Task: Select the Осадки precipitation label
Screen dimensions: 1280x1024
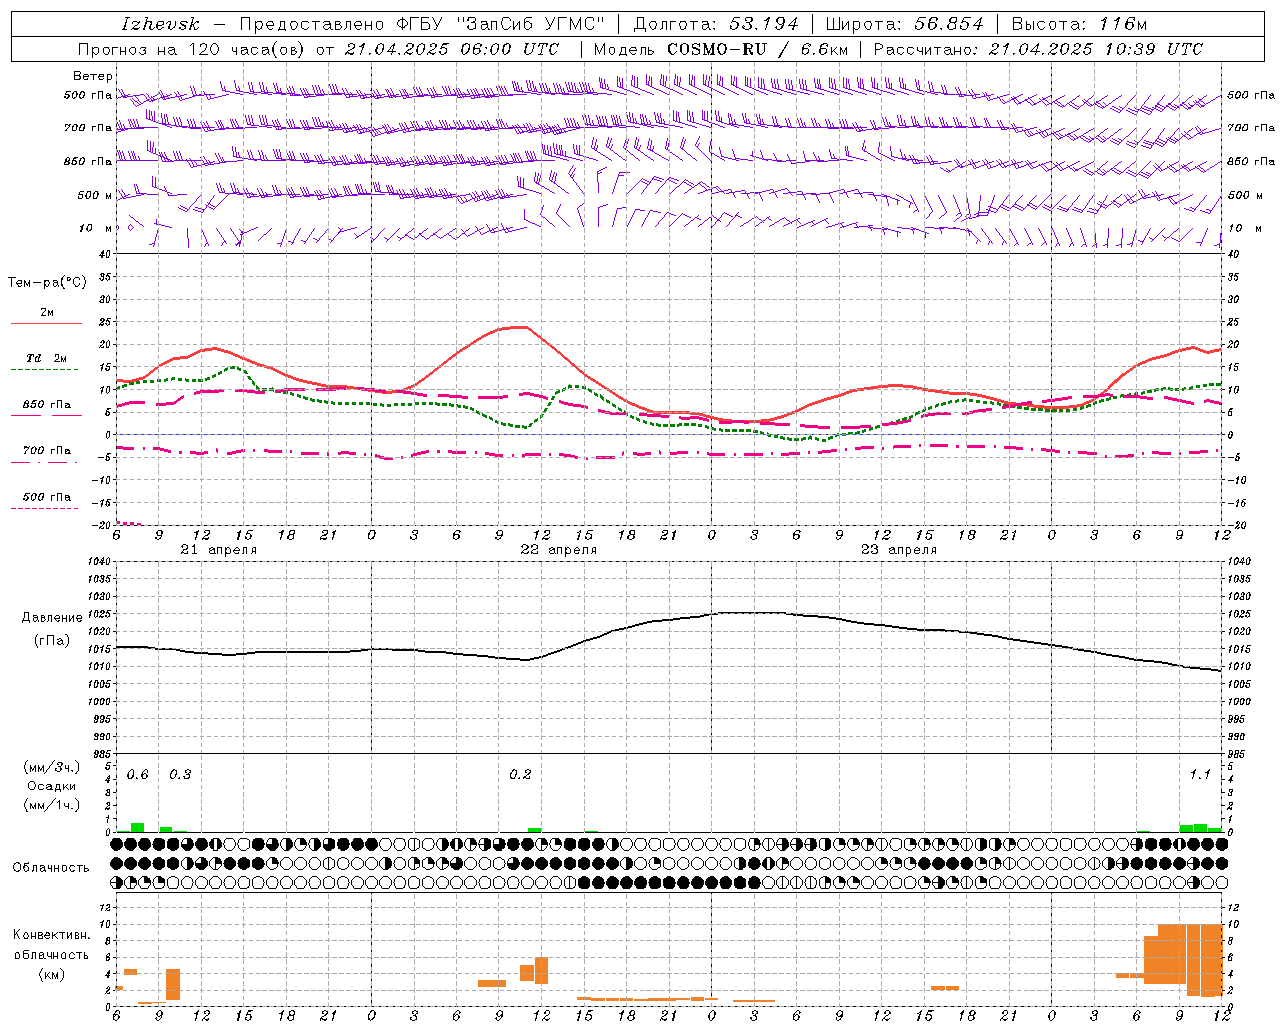Action: coord(52,786)
